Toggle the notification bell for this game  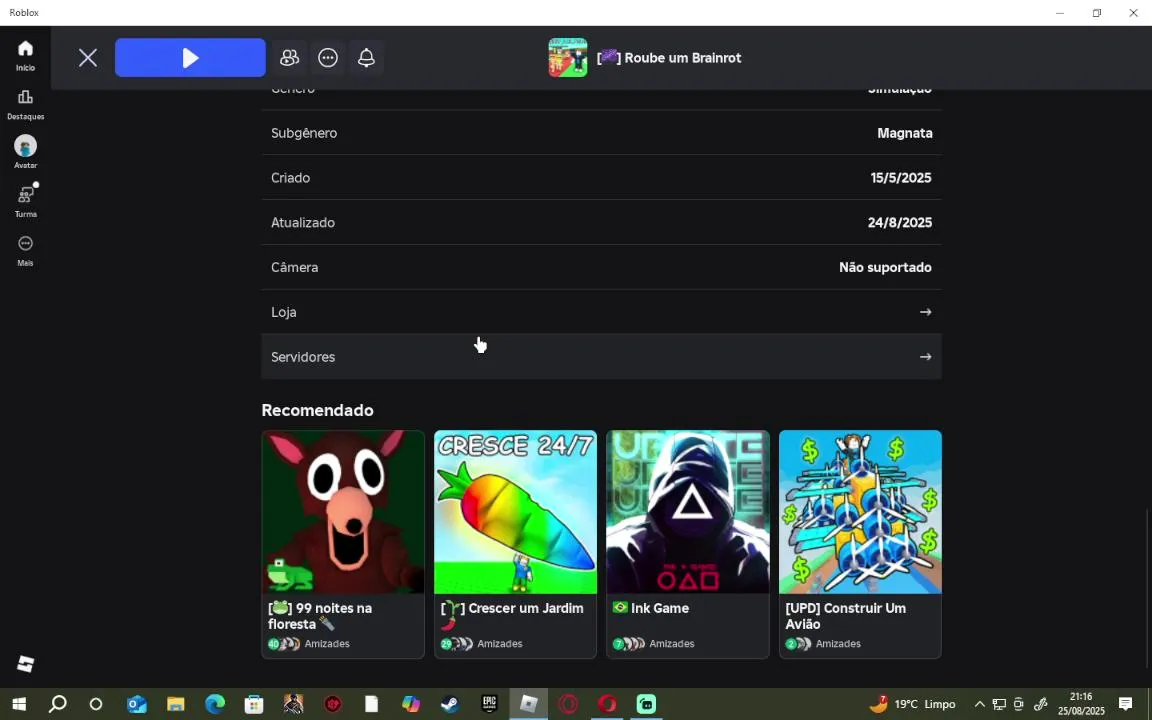tap(366, 58)
